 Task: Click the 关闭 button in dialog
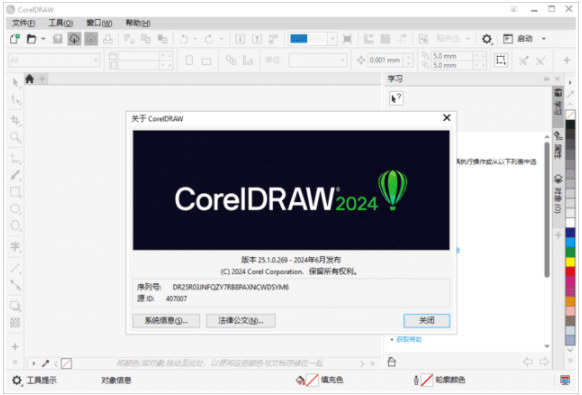point(427,321)
